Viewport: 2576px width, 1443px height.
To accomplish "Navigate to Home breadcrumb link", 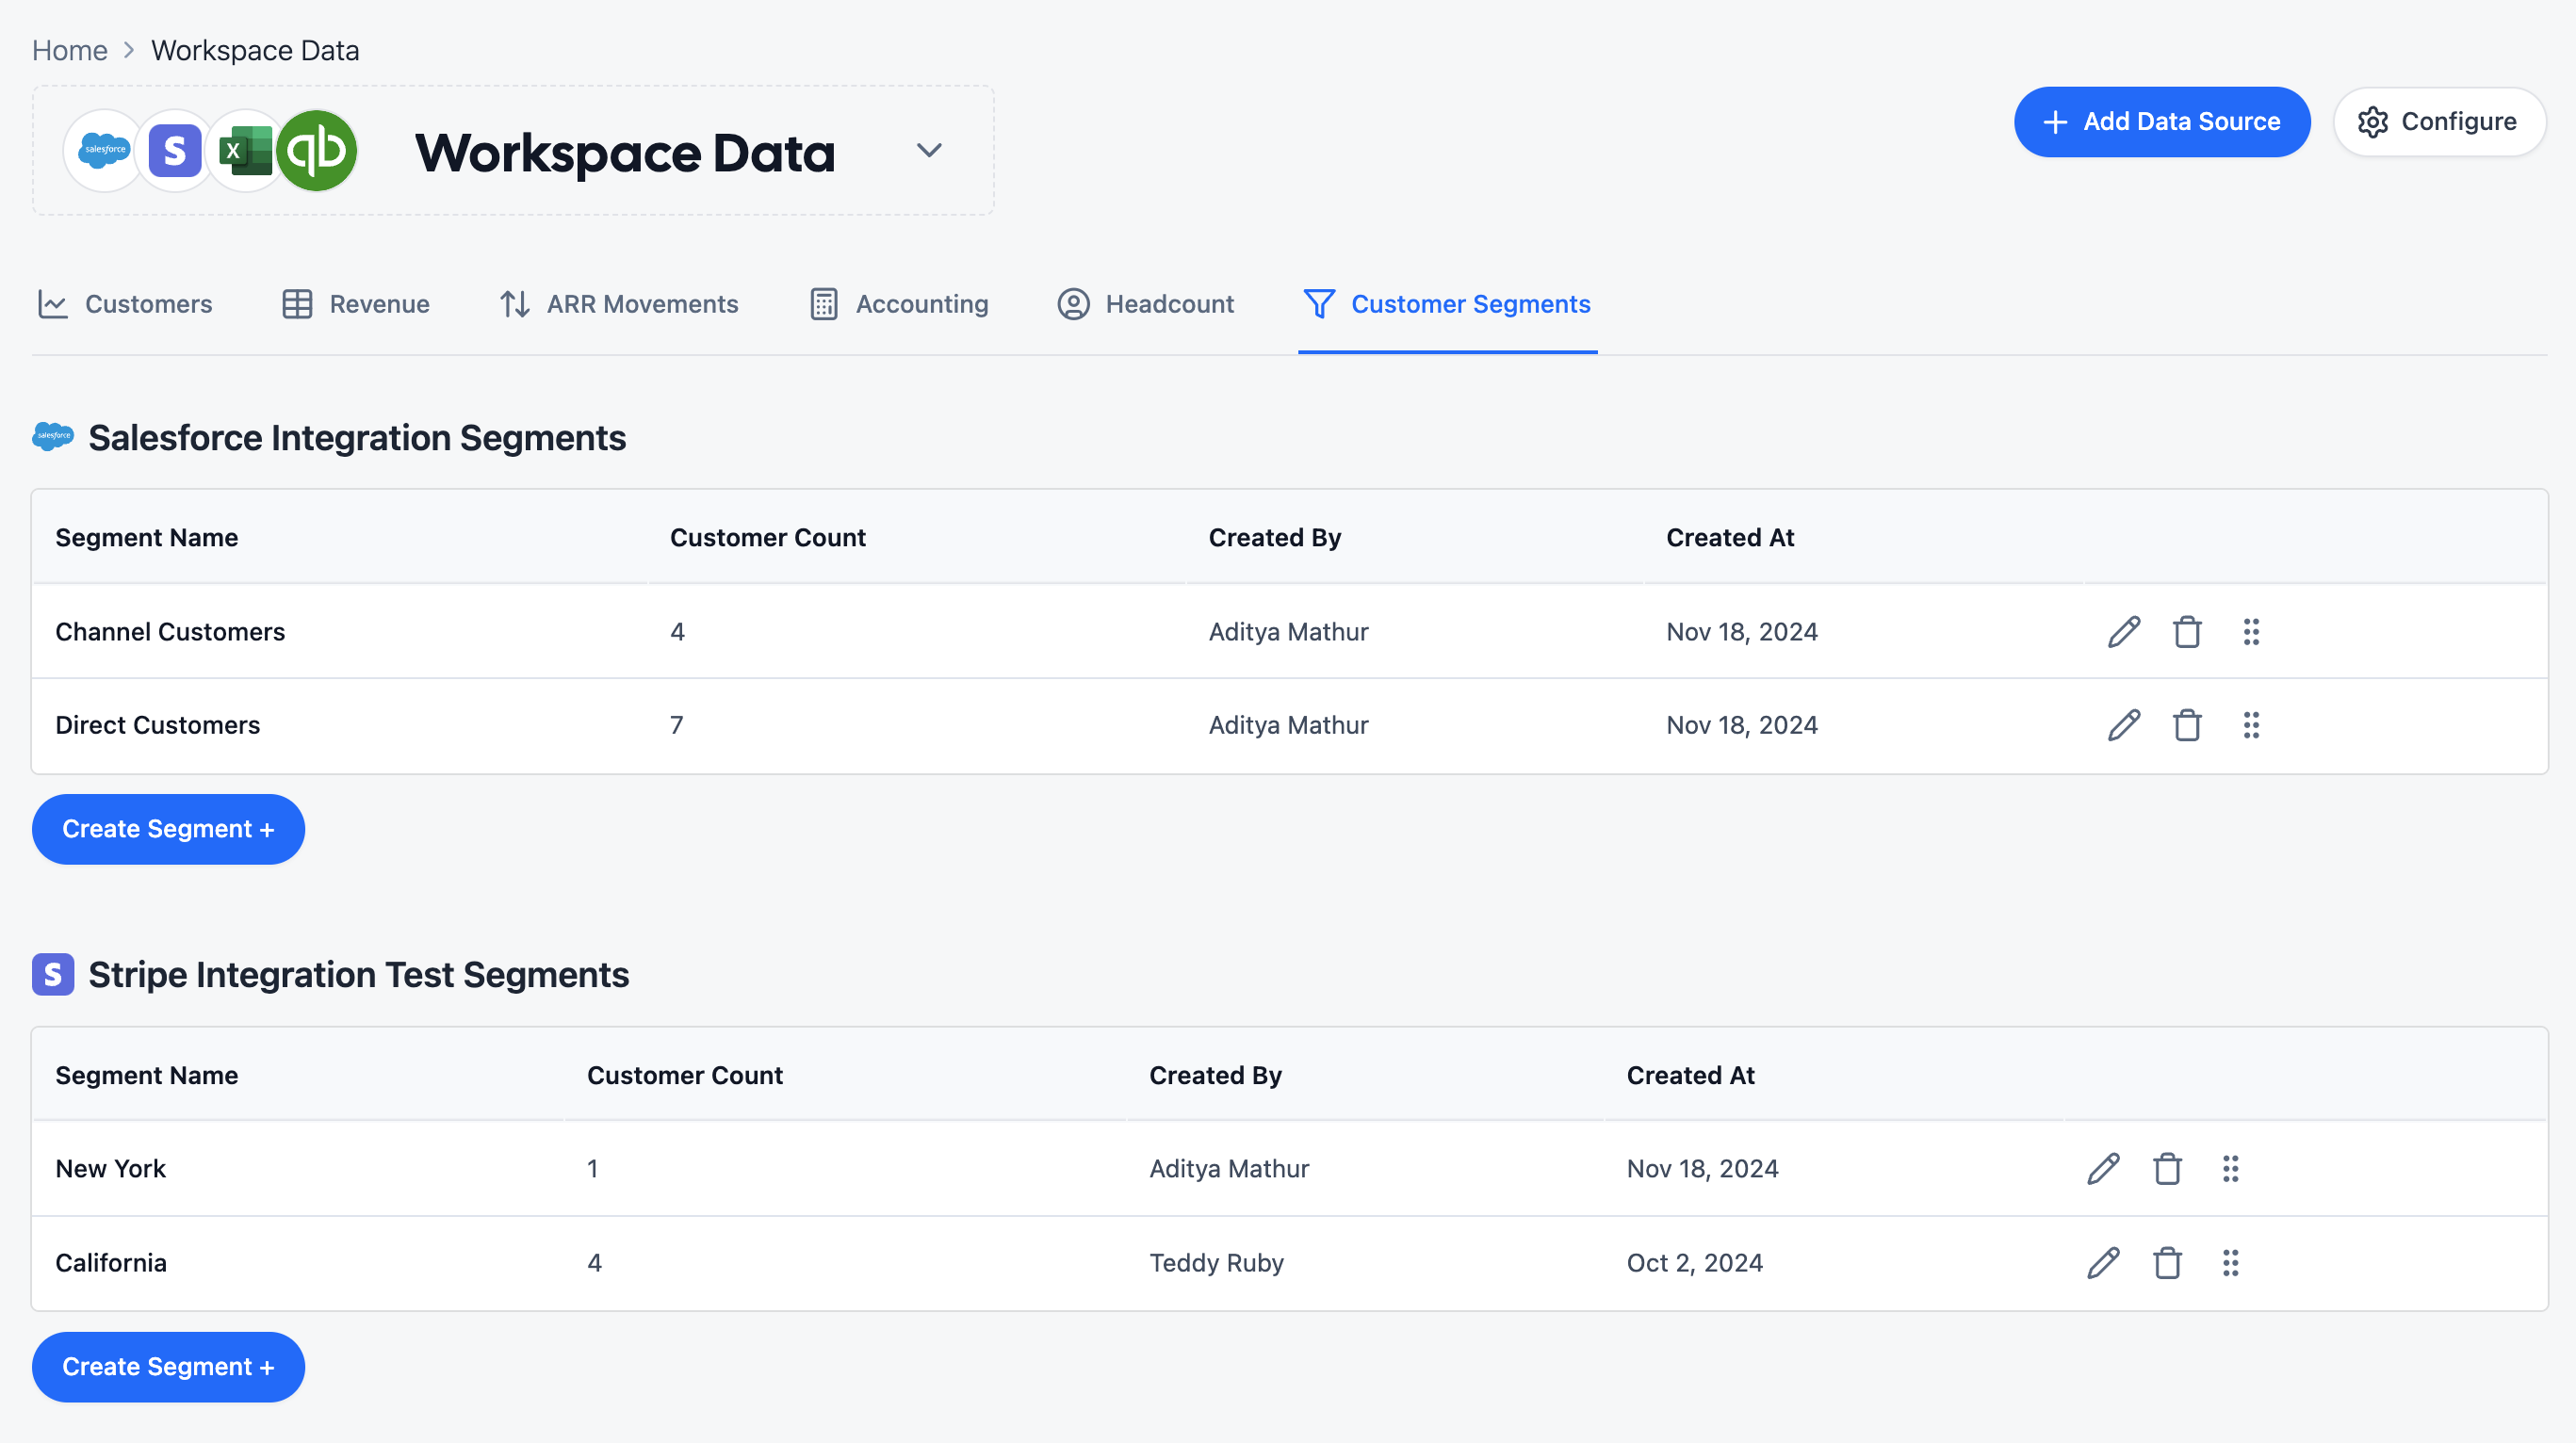I will coord(69,50).
